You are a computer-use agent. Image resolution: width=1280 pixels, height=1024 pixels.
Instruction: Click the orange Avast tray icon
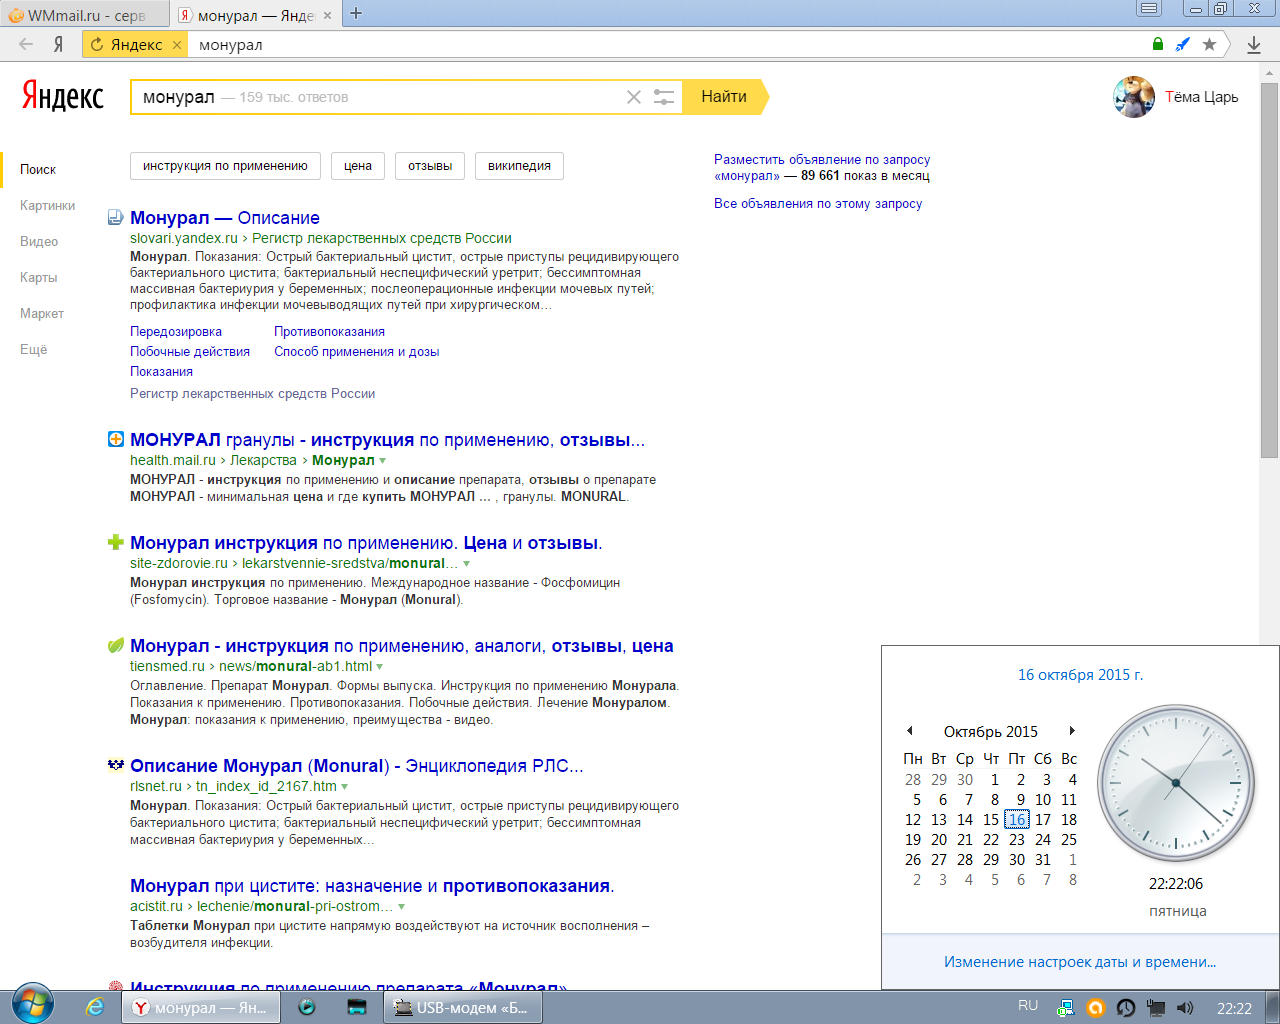[1095, 1008]
